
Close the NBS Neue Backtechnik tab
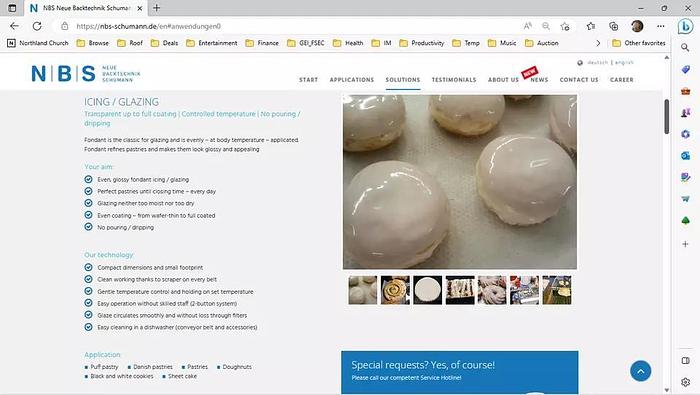pyautogui.click(x=140, y=8)
